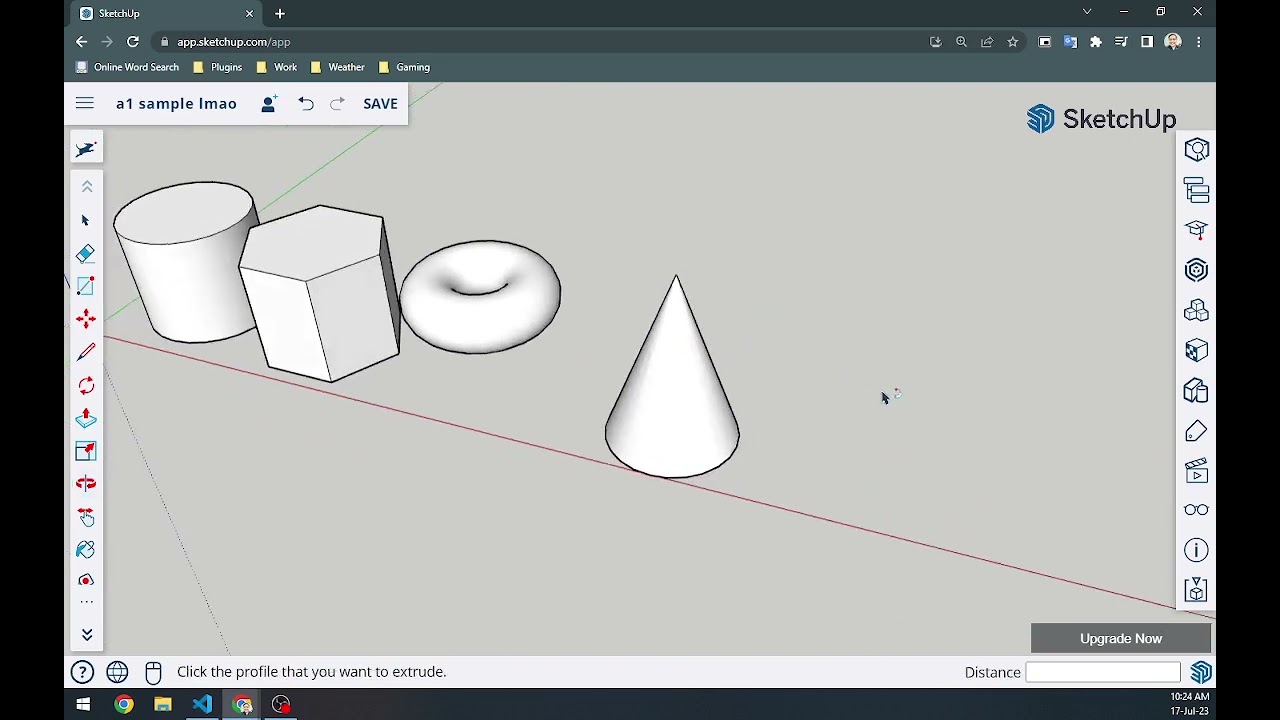Open Chrome extensions puzzle icon
The width and height of the screenshot is (1280, 720).
tap(1096, 42)
